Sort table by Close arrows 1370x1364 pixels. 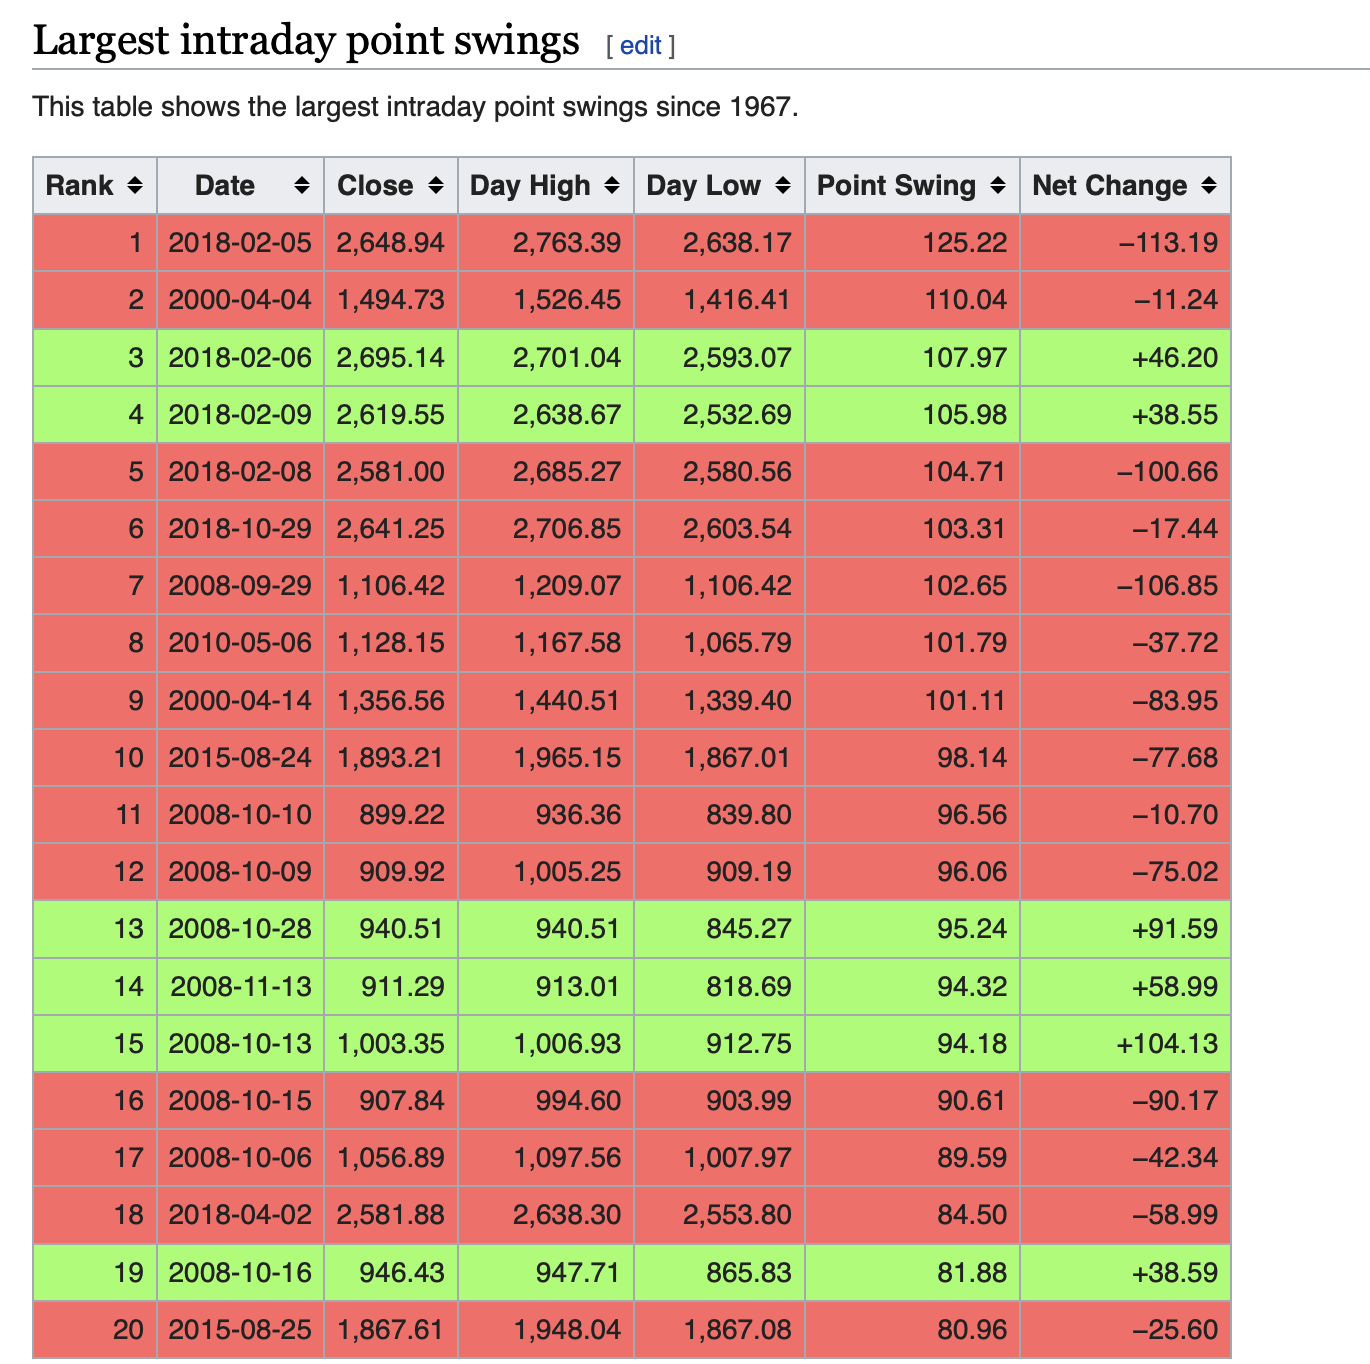click(436, 186)
